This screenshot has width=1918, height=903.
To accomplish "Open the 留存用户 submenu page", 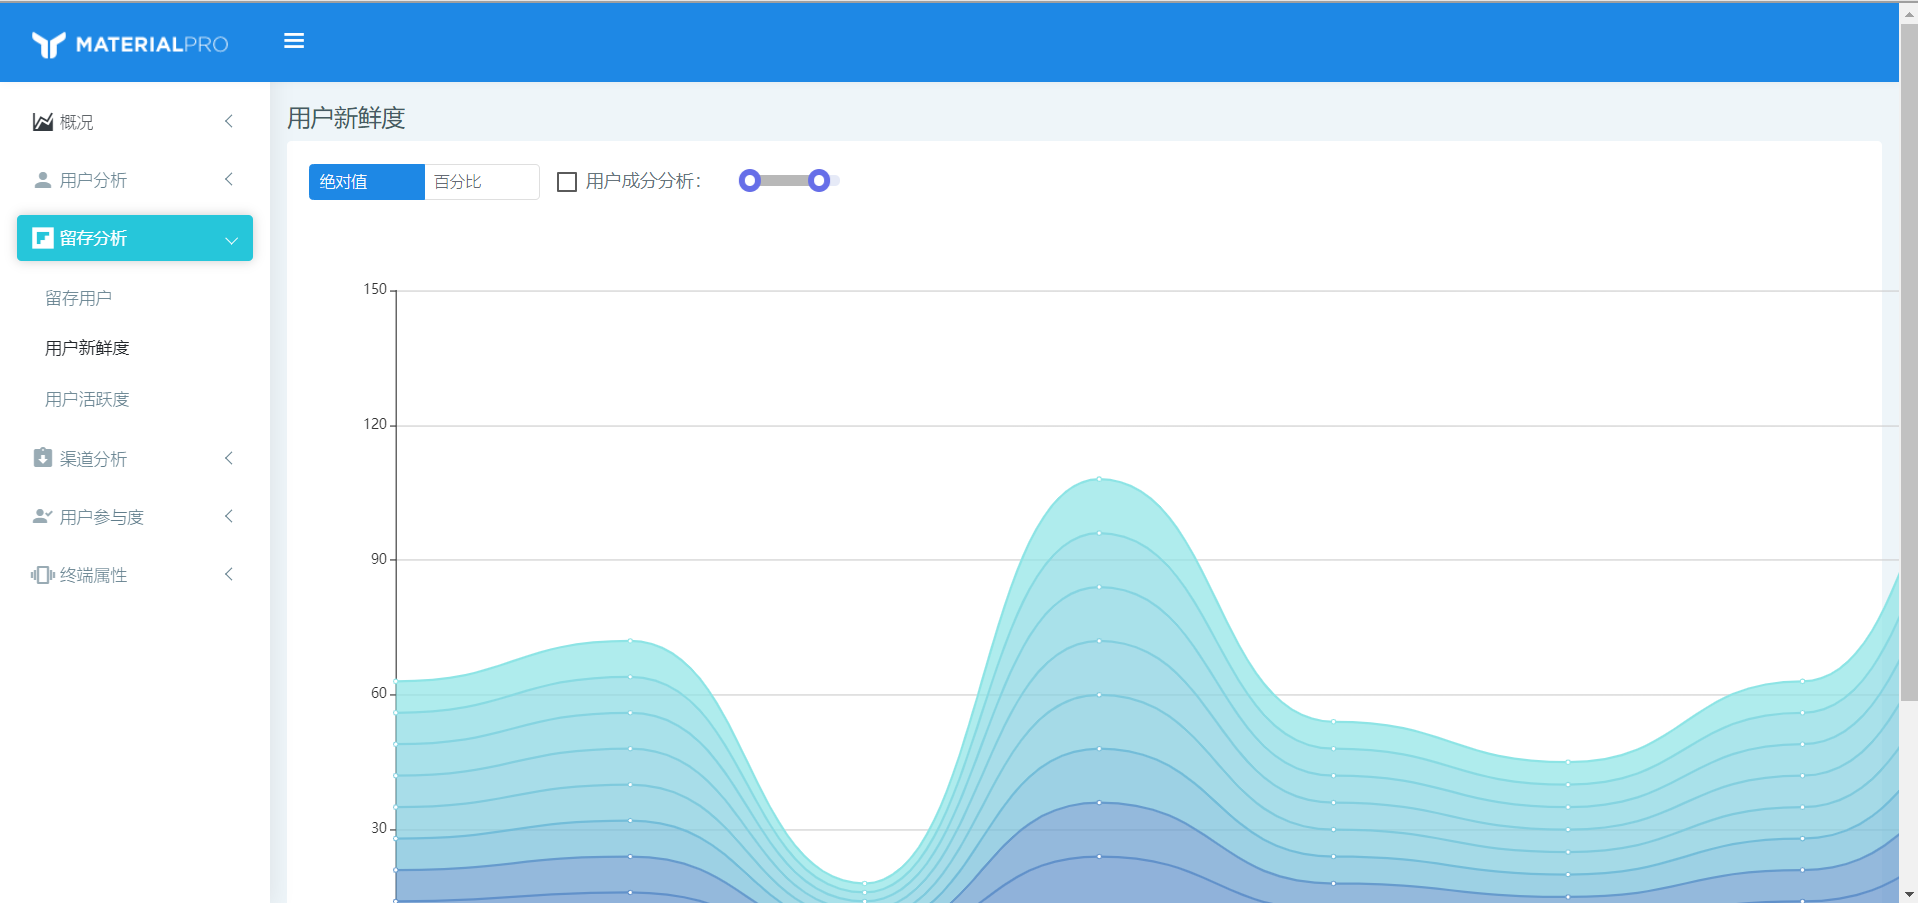I will [78, 298].
